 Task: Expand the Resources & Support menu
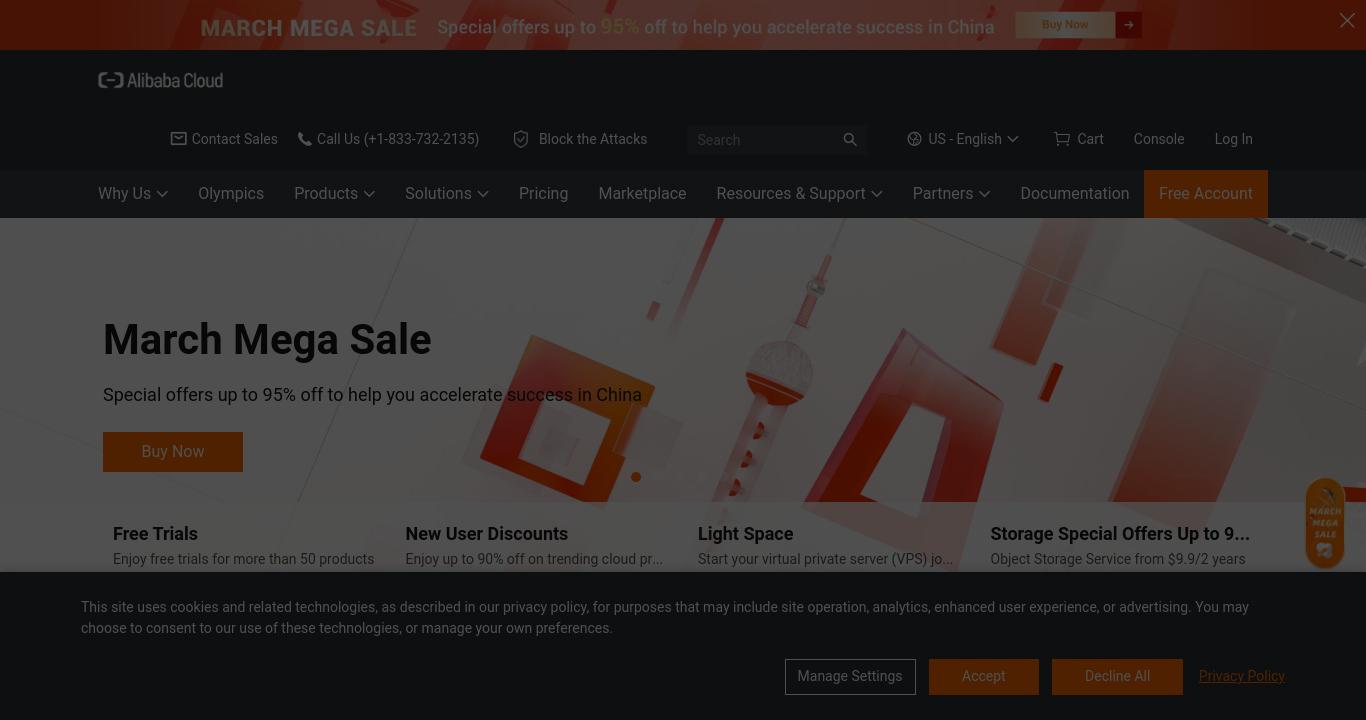(799, 194)
